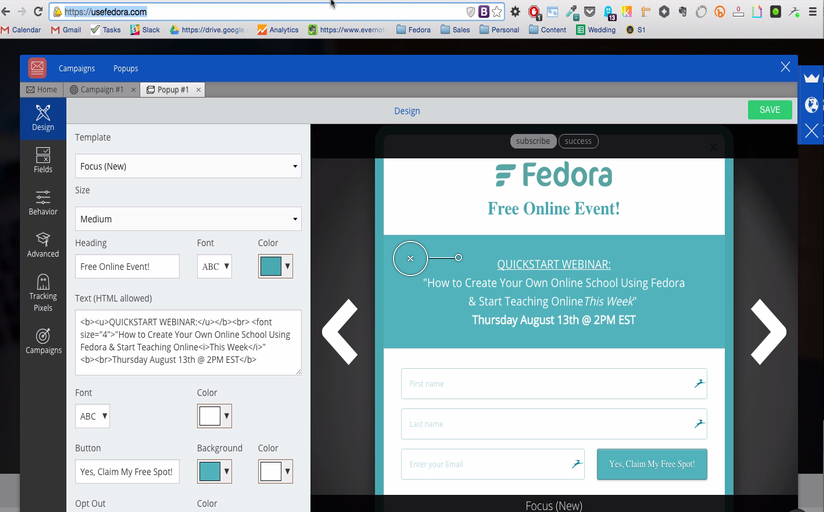Viewport: 824px width, 512px height.
Task: Edit the HTML text area
Action: [188, 342]
